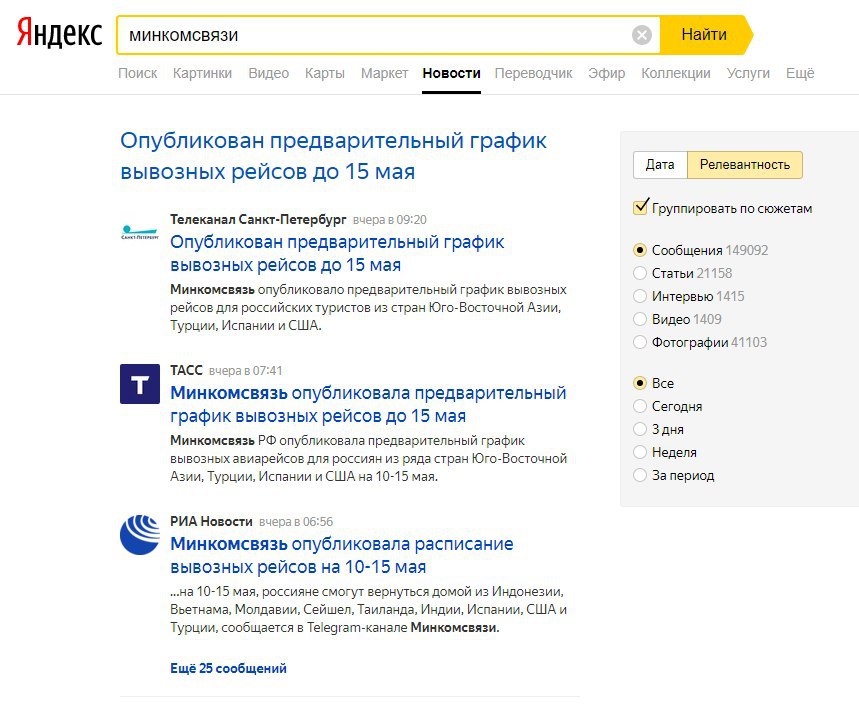Select the Статьи radio button
859x718 pixels.
(640, 273)
